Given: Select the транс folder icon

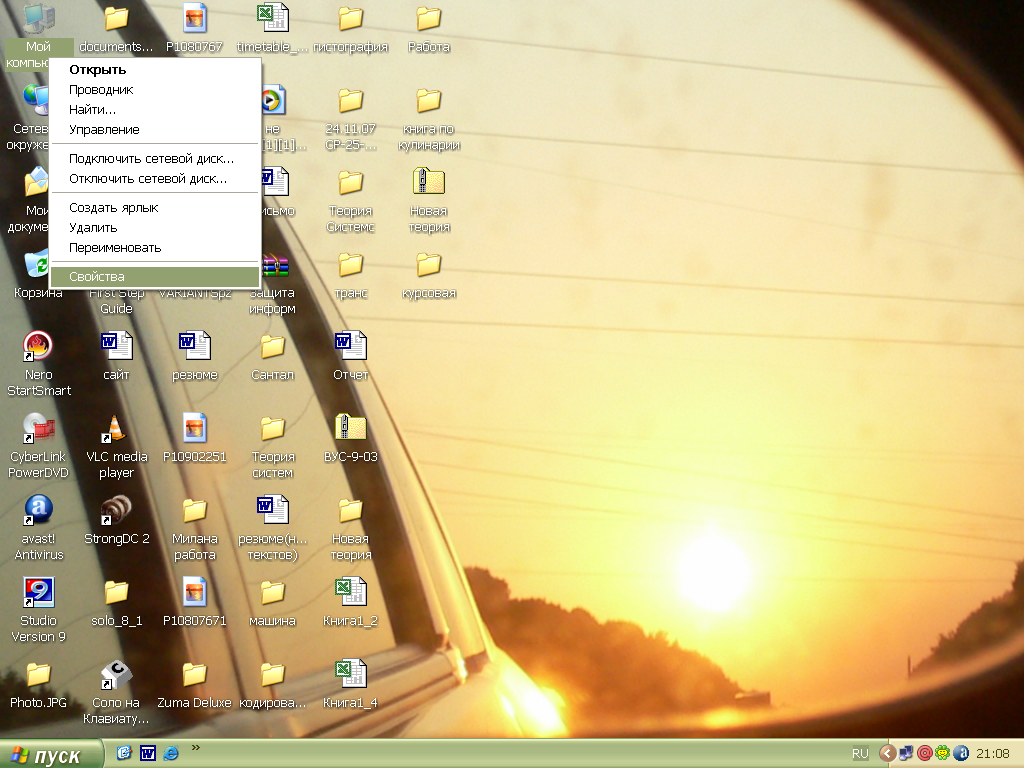Looking at the screenshot, I should [351, 265].
